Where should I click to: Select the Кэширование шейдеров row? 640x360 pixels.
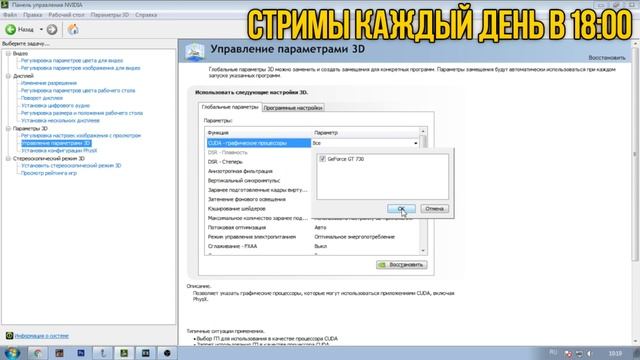259,209
